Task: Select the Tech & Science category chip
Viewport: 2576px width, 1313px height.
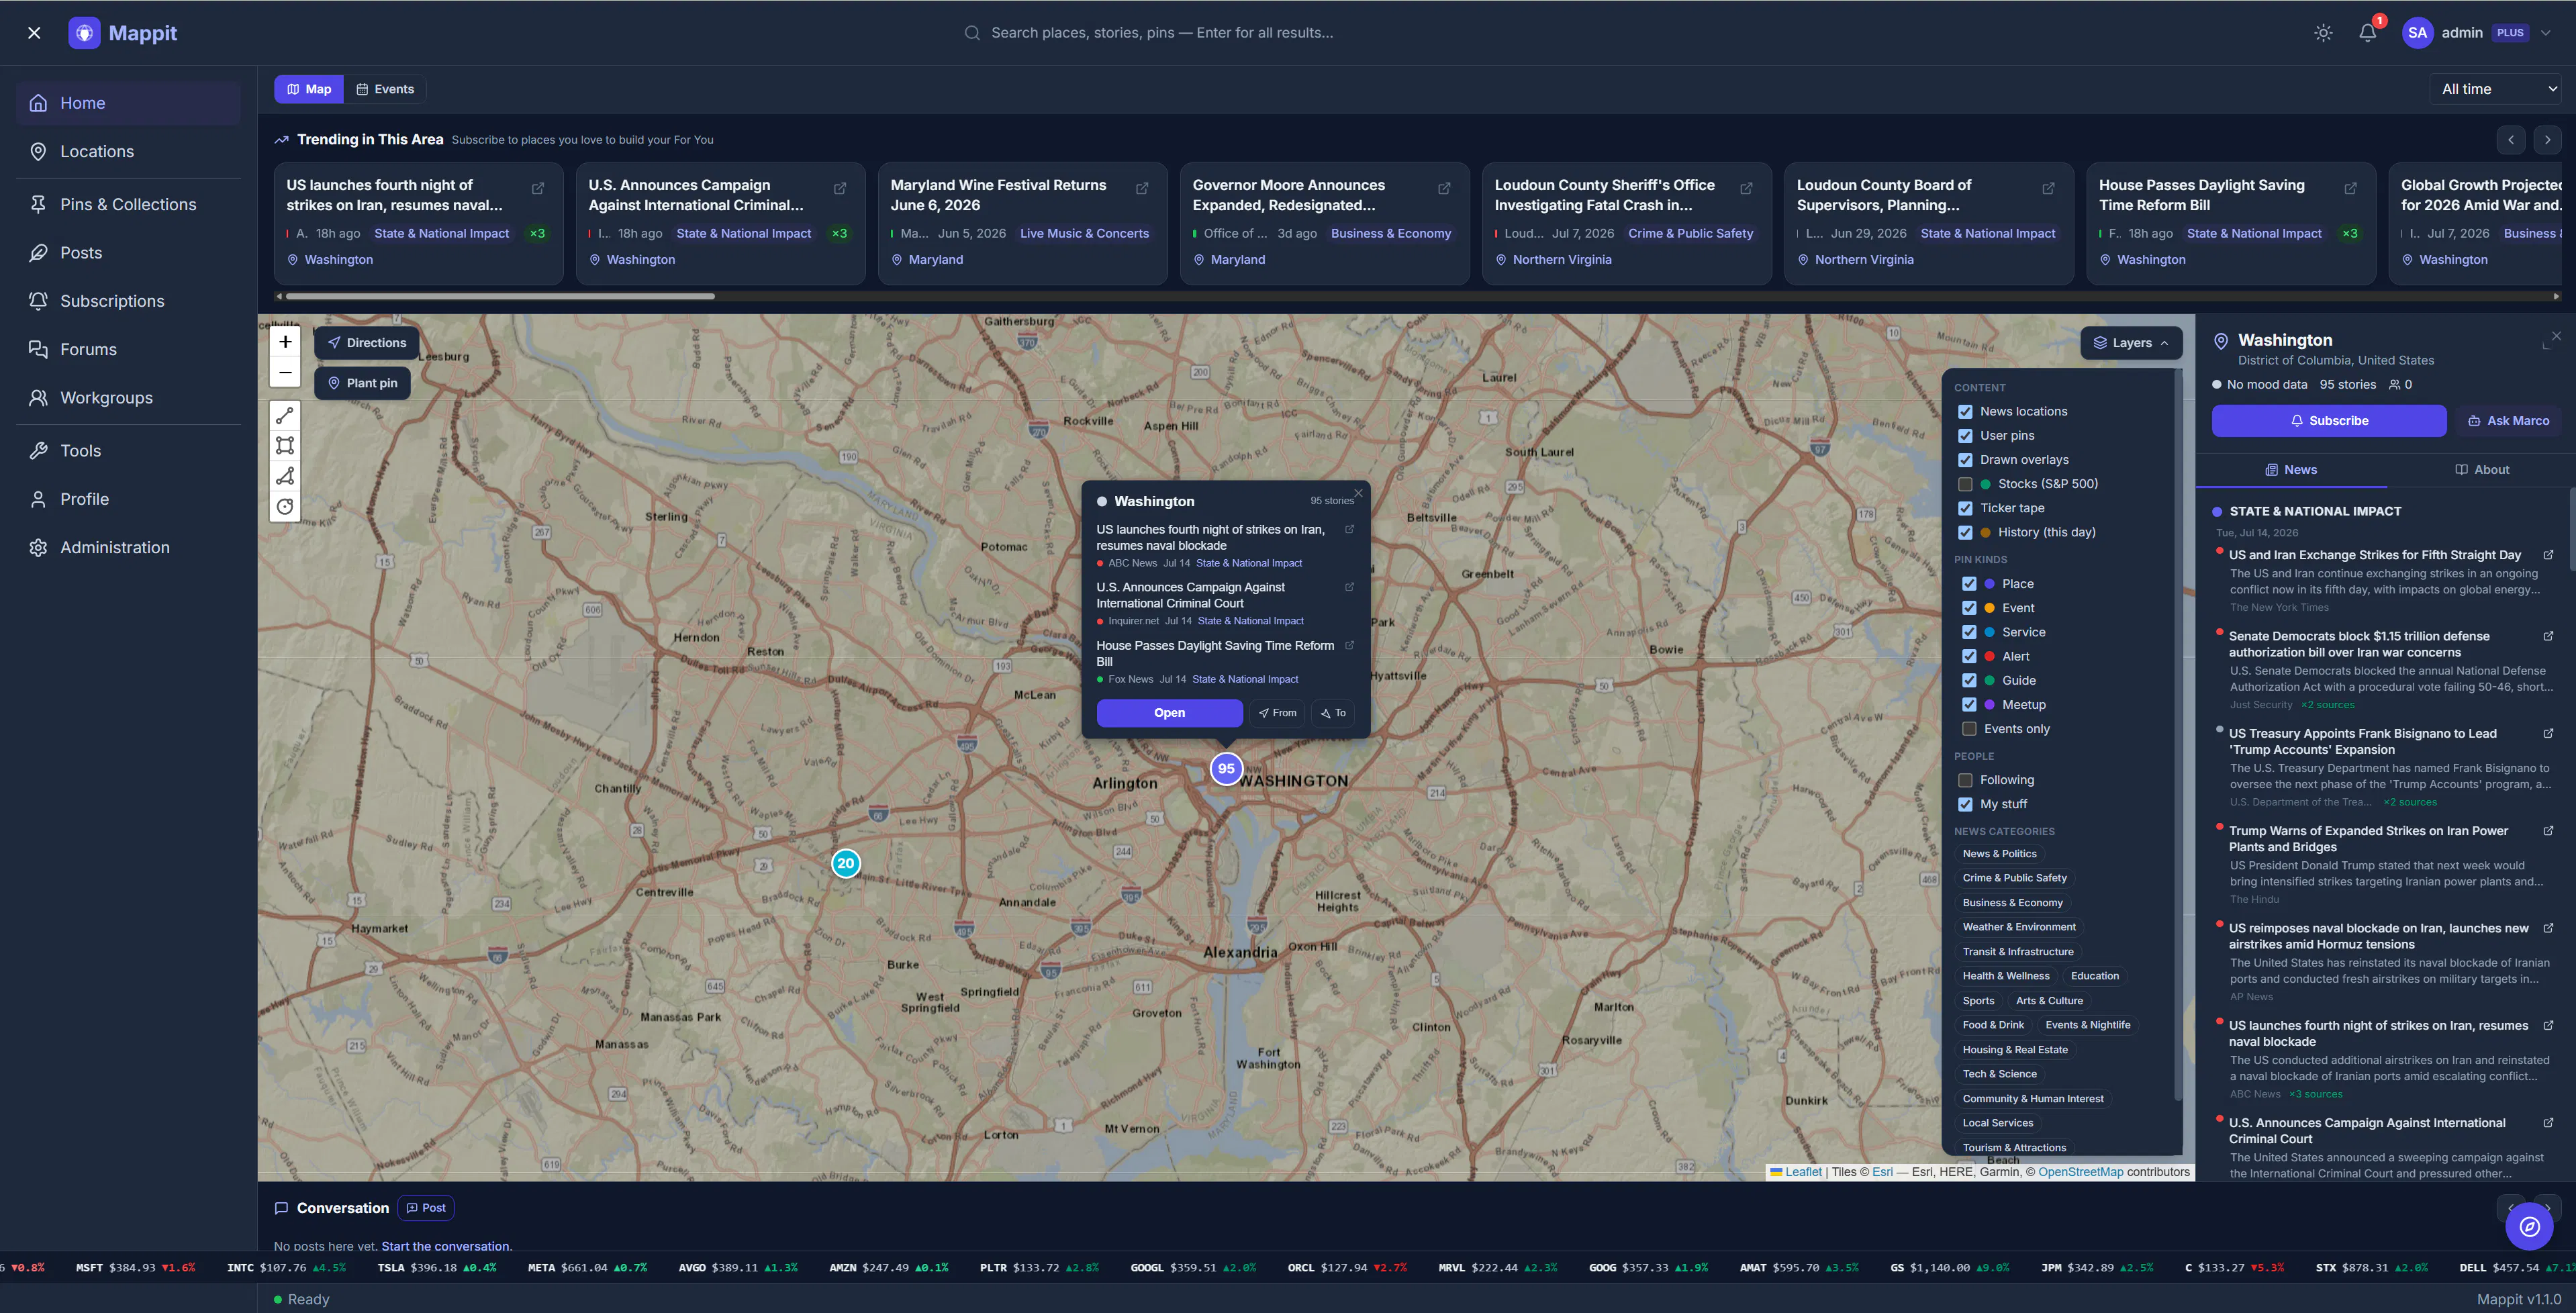Action: (x=1999, y=1074)
